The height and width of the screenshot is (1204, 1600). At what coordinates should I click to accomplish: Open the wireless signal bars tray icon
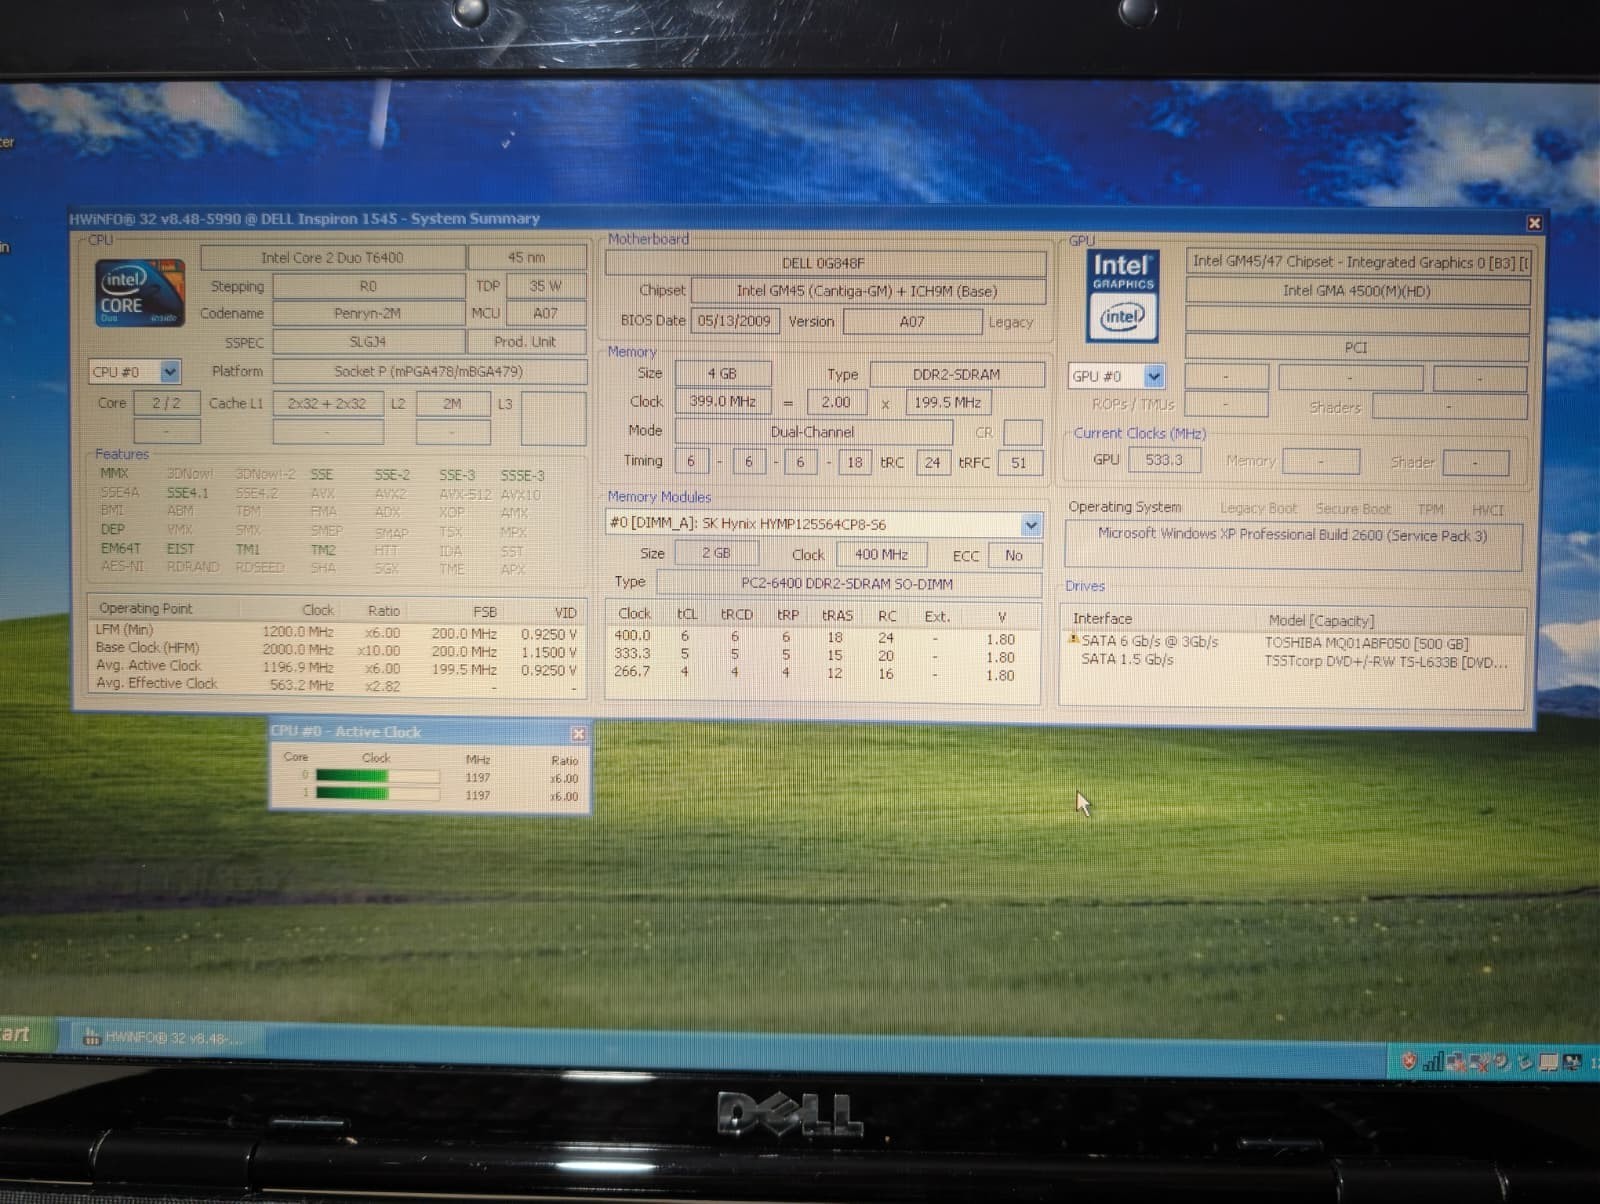[1432, 1062]
